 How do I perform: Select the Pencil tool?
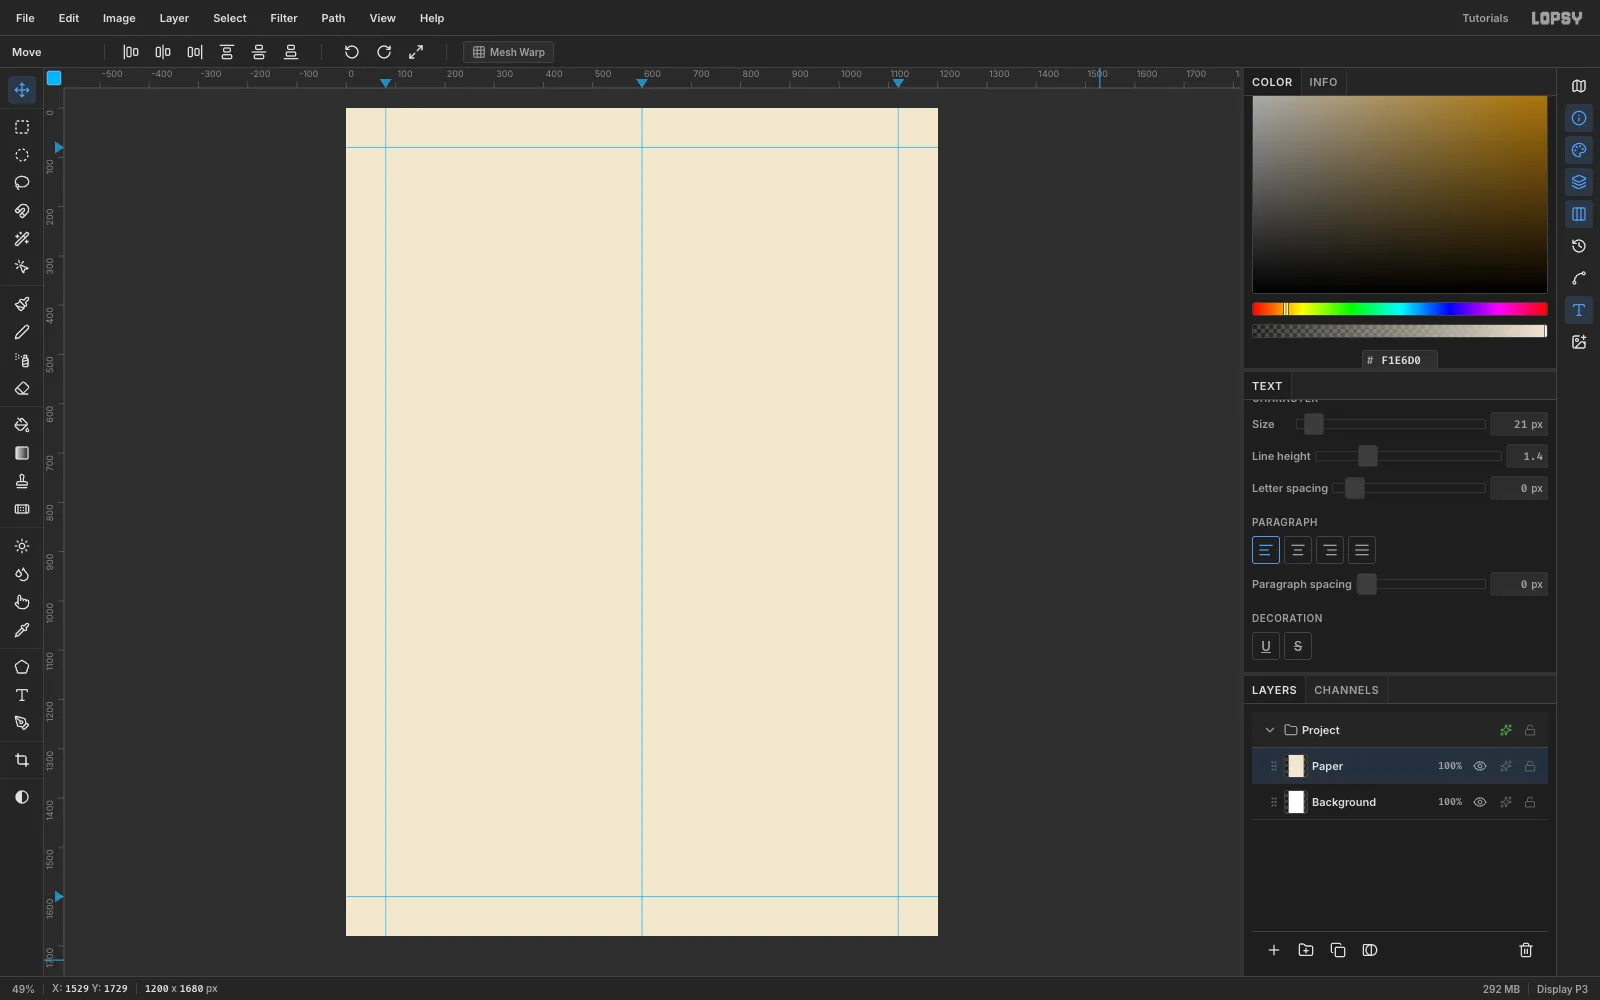22,332
